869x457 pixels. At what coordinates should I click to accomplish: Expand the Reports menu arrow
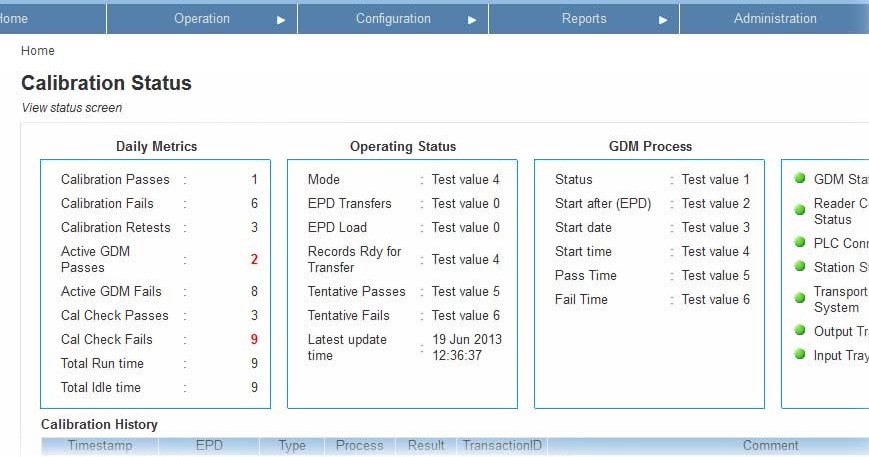pyautogui.click(x=663, y=20)
